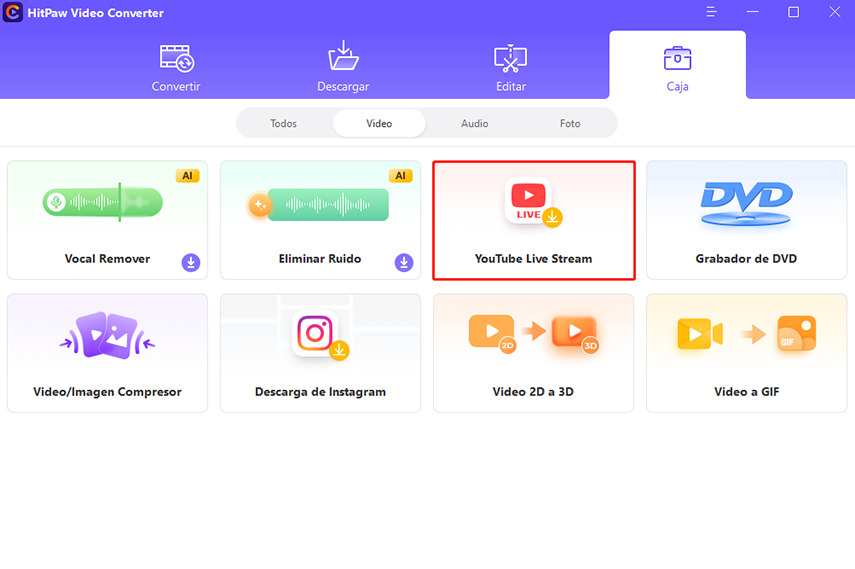Select the Video filter tab
Screen dimensions: 855x569
coord(379,123)
